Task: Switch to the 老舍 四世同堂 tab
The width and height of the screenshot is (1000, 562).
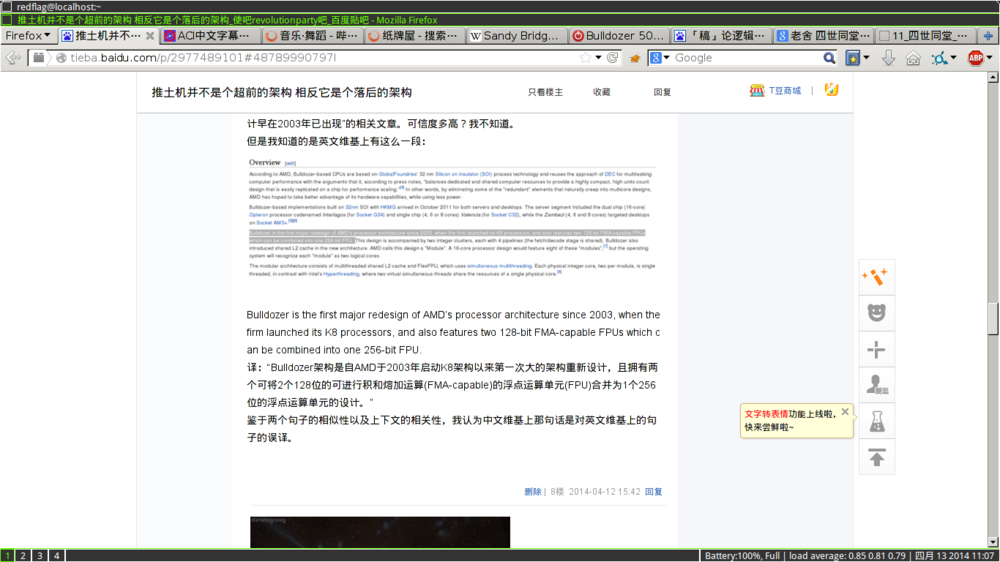Action: [823, 36]
